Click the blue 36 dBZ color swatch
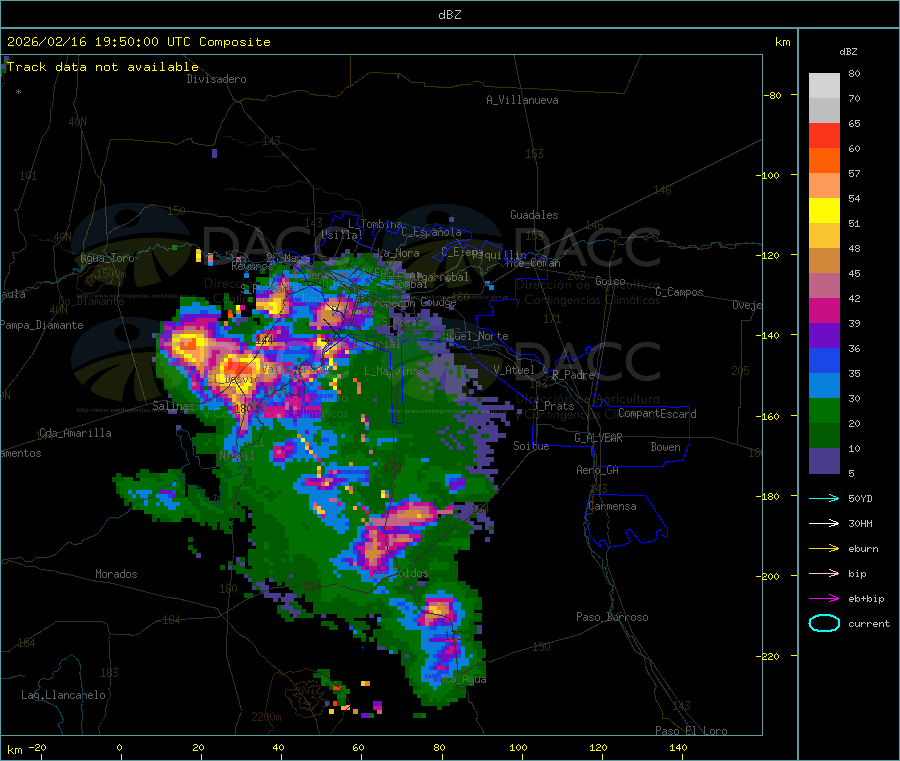900x761 pixels. click(824, 360)
